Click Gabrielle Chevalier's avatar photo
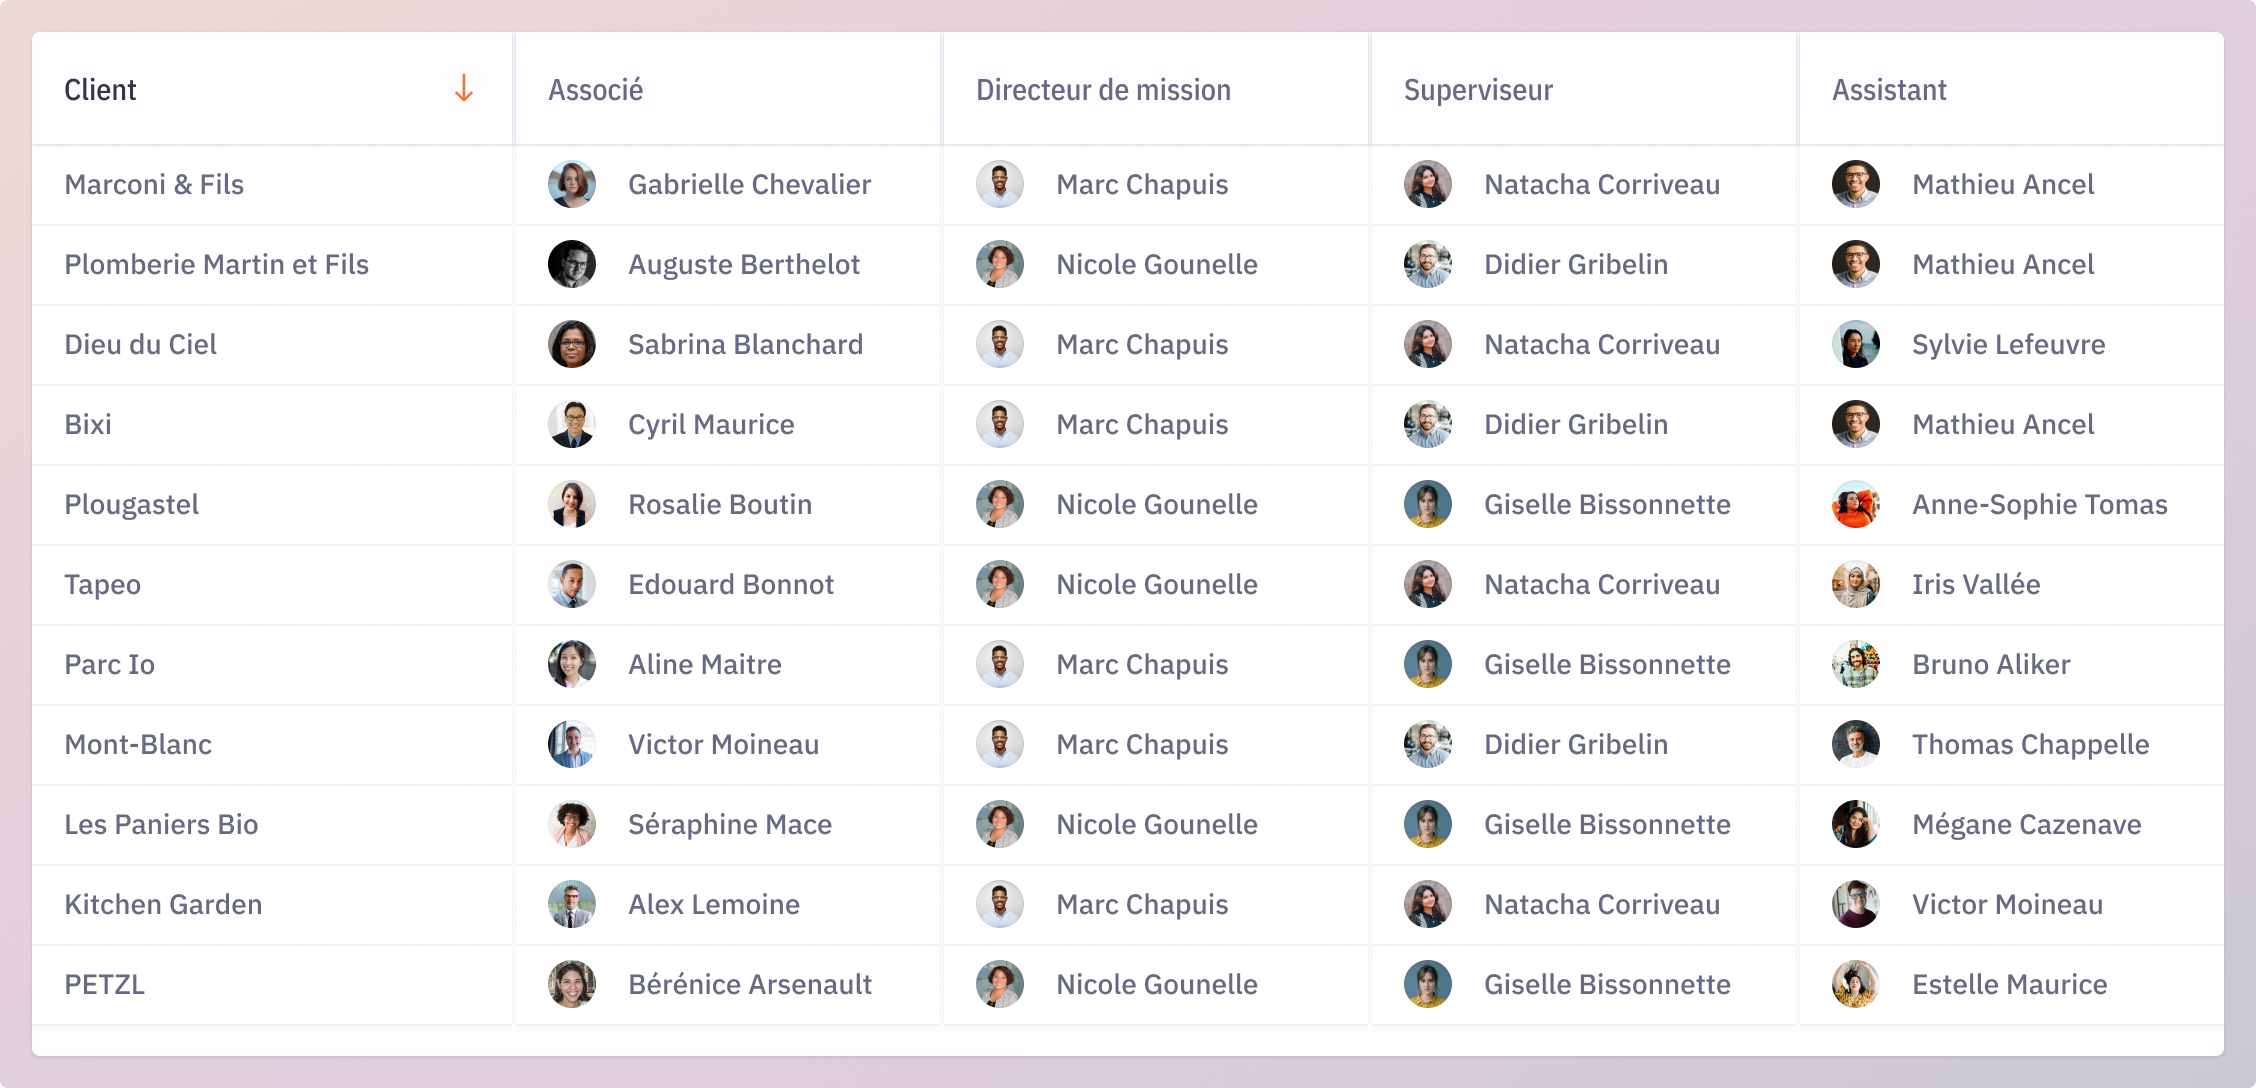This screenshot has width=2256, height=1088. pyautogui.click(x=572, y=184)
